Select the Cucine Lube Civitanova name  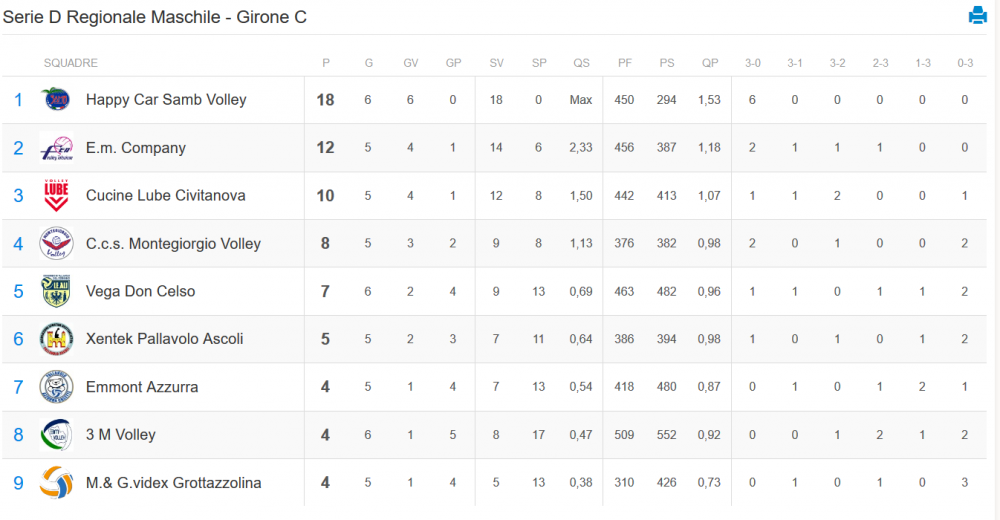(166, 195)
